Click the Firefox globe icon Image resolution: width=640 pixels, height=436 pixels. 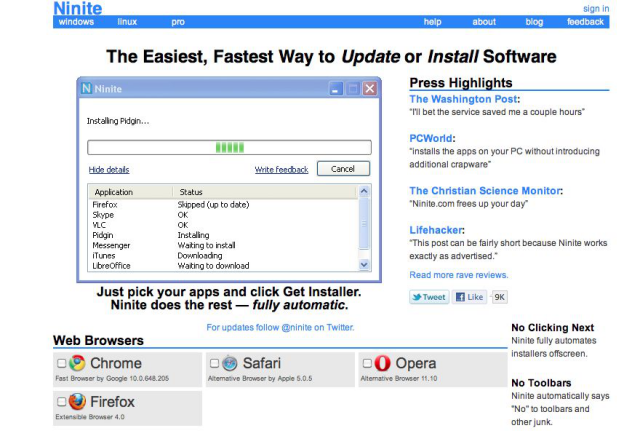[x=77, y=402]
